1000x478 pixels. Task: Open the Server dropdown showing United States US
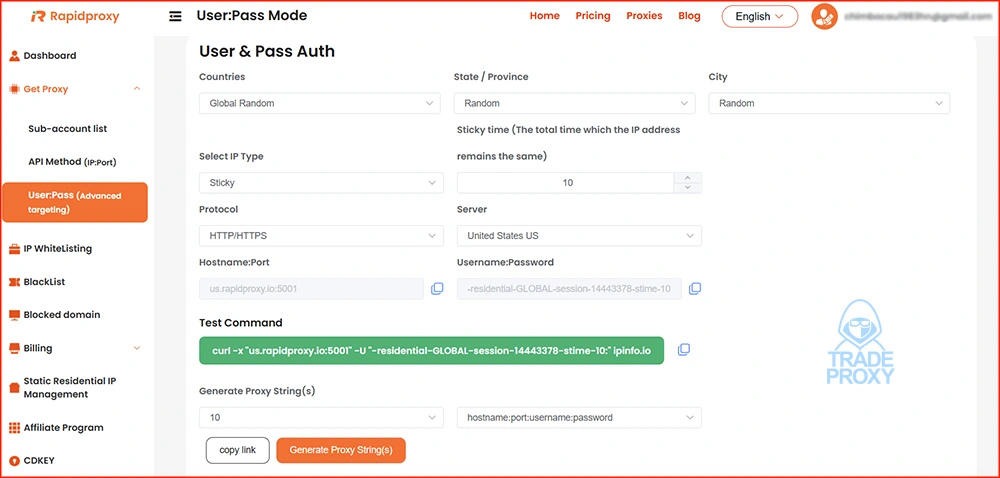578,236
